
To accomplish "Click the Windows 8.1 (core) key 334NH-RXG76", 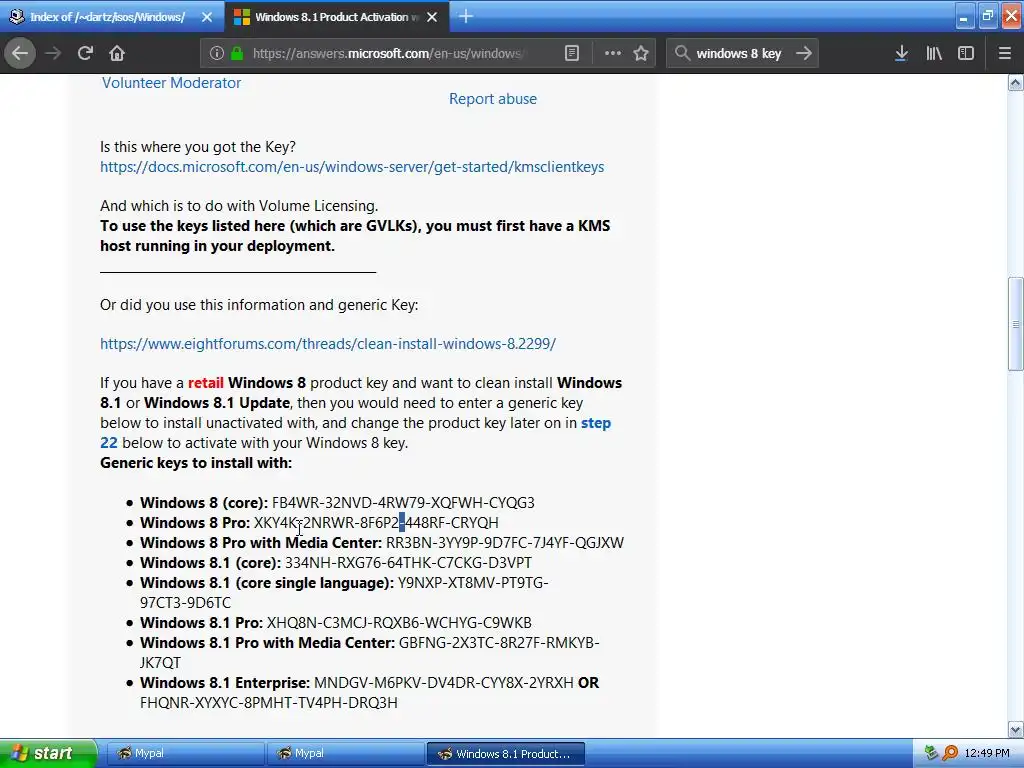I will [408, 563].
